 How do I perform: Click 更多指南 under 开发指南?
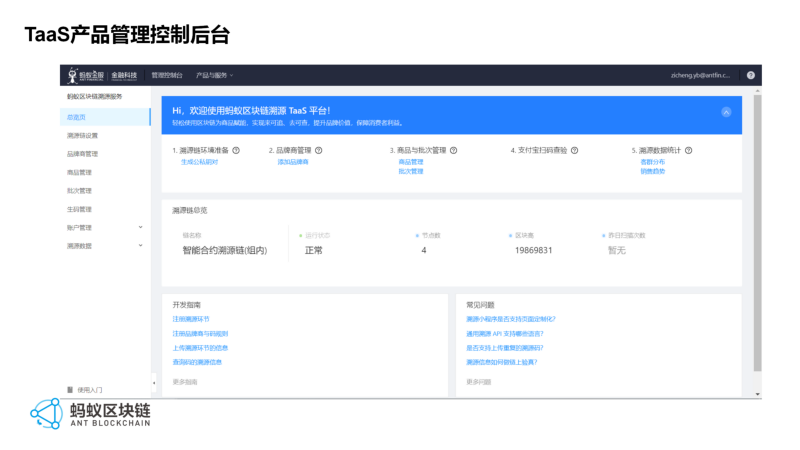[x=185, y=382]
